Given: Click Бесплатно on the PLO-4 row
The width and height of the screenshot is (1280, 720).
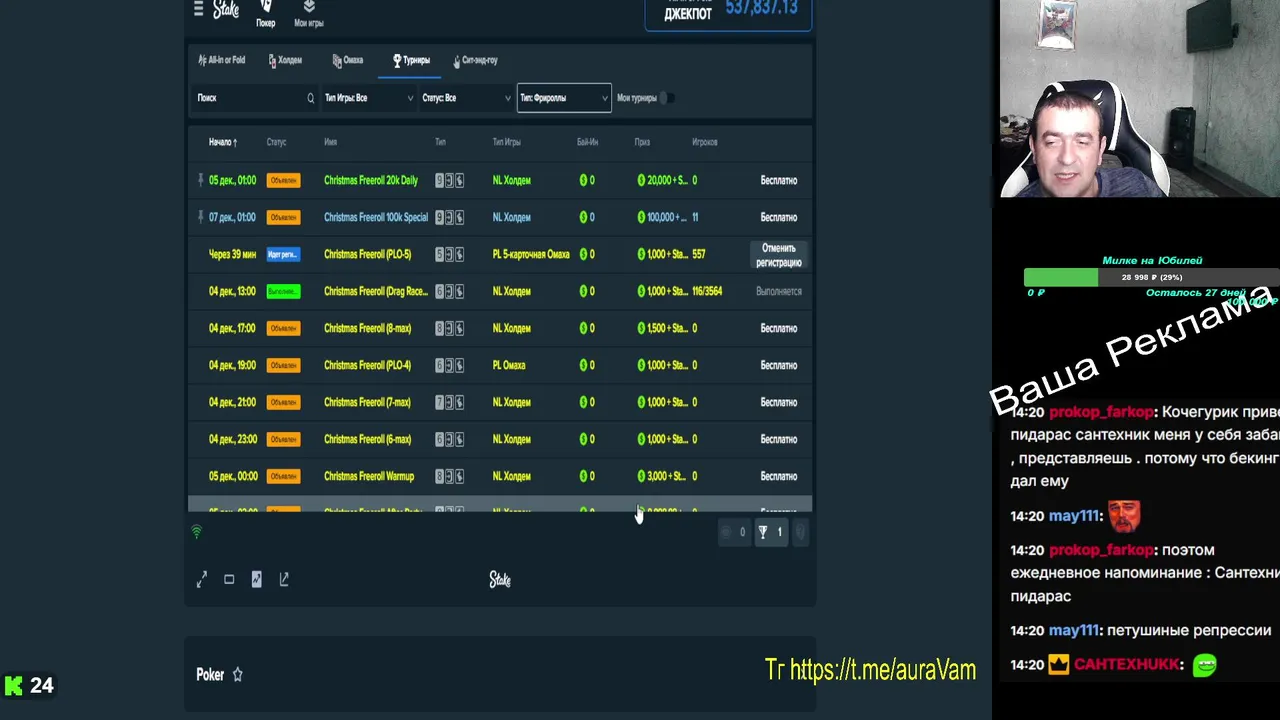Looking at the screenshot, I should click(x=779, y=365).
